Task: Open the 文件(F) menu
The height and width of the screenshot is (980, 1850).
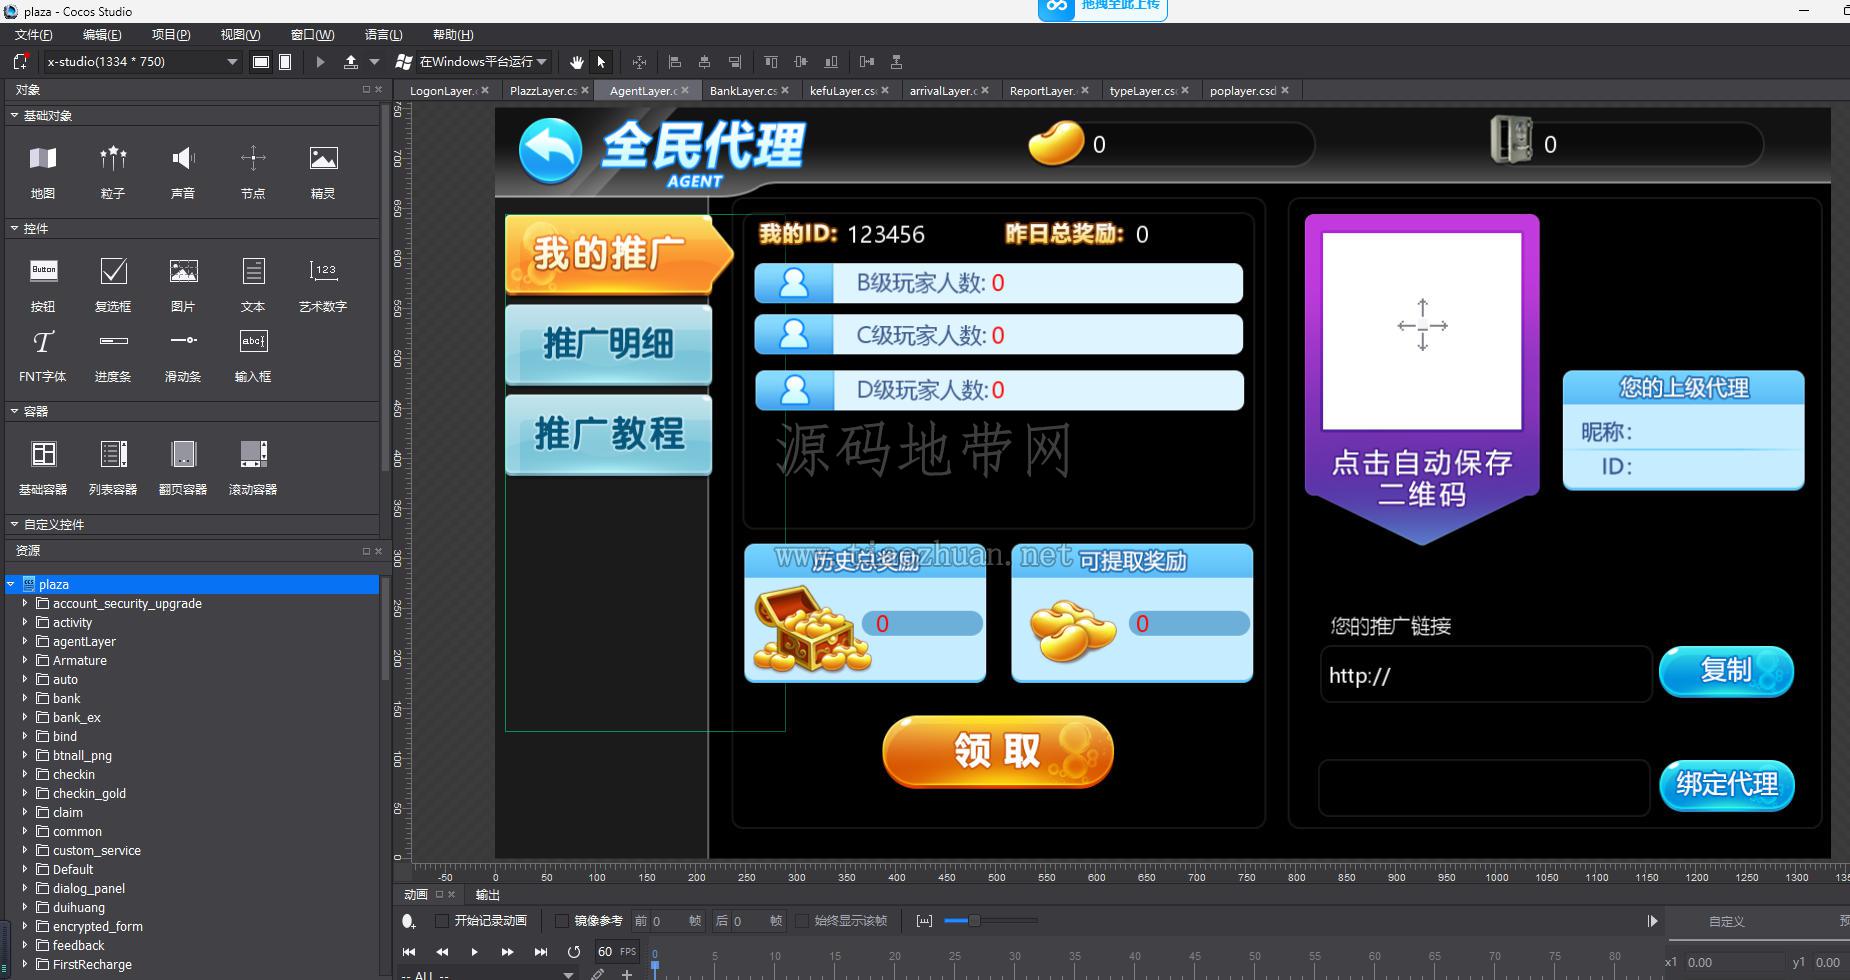Action: click(33, 35)
